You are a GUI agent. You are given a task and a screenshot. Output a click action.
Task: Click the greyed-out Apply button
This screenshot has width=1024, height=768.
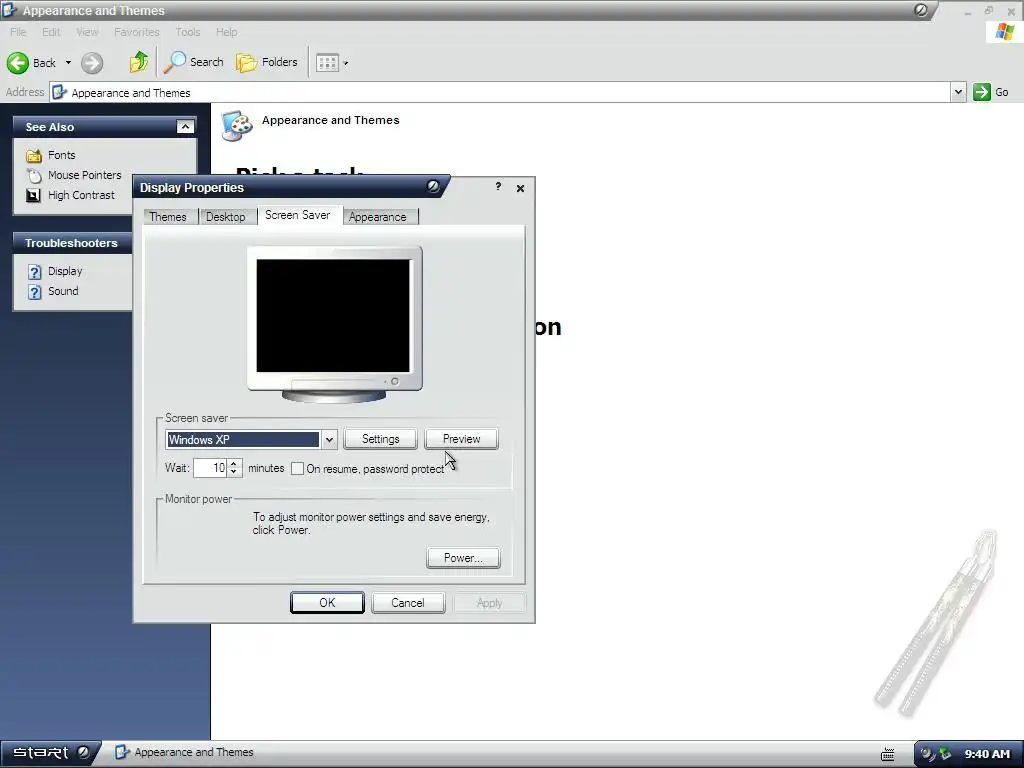tap(489, 603)
